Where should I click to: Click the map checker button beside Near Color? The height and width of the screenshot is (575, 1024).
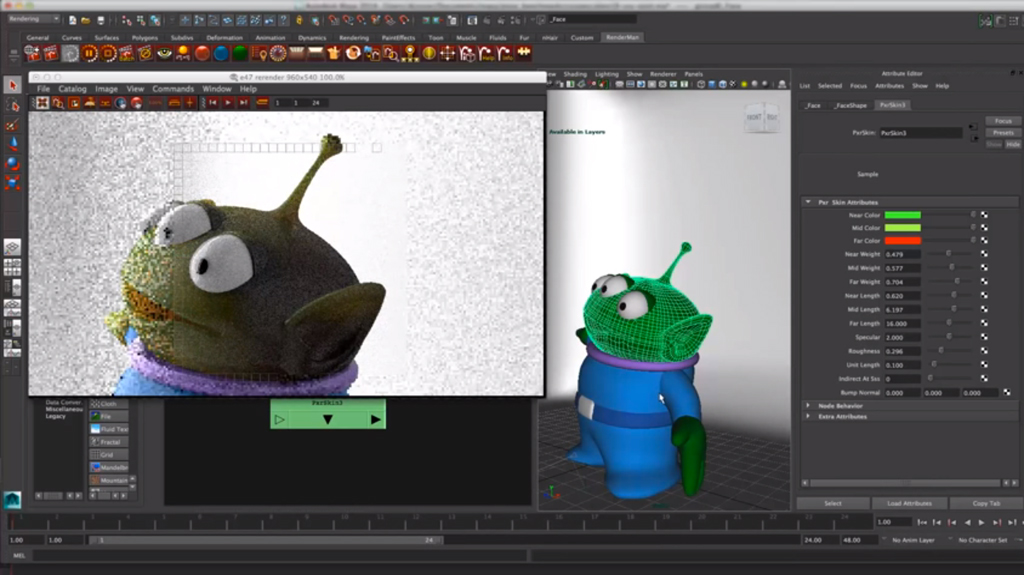tap(984, 214)
